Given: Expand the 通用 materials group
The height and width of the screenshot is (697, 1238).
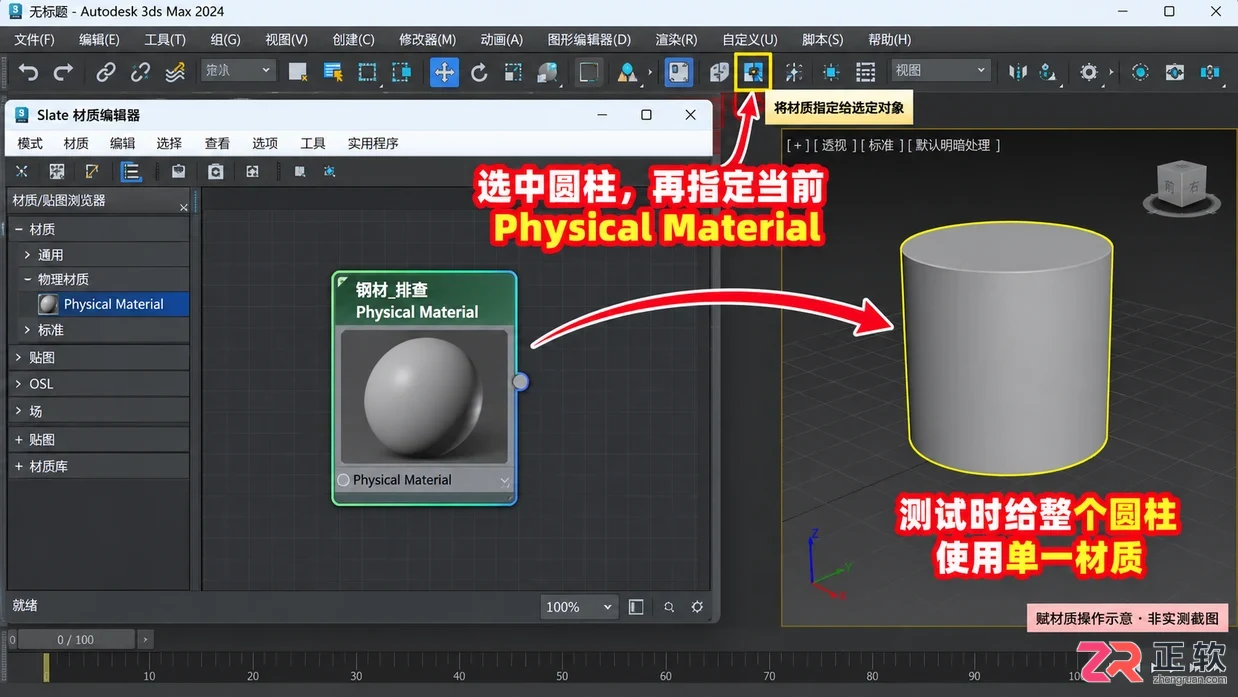Looking at the screenshot, I should click(x=28, y=255).
